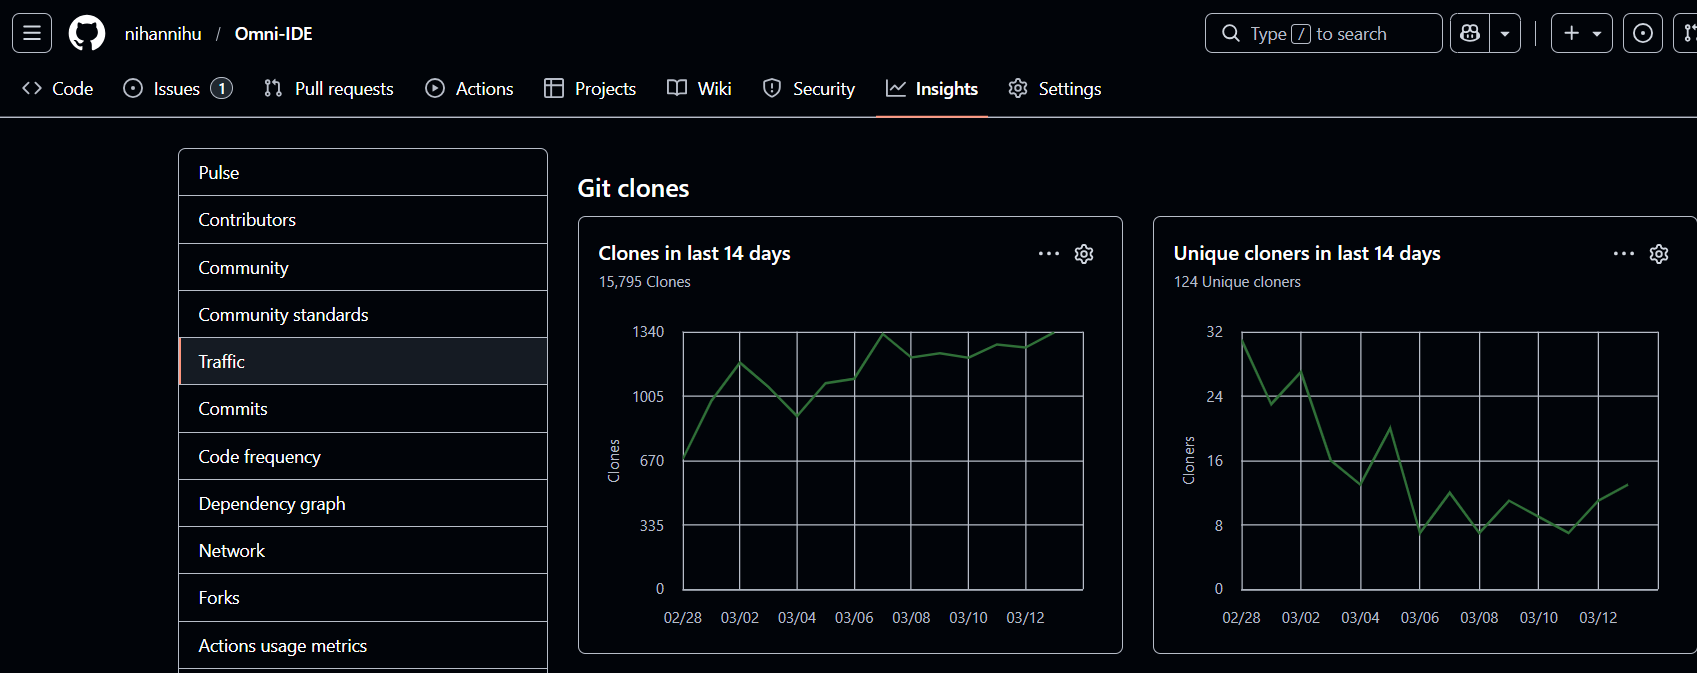The height and width of the screenshot is (673, 1697).
Task: Open the Unique cloners three-dot menu
Action: click(x=1624, y=254)
